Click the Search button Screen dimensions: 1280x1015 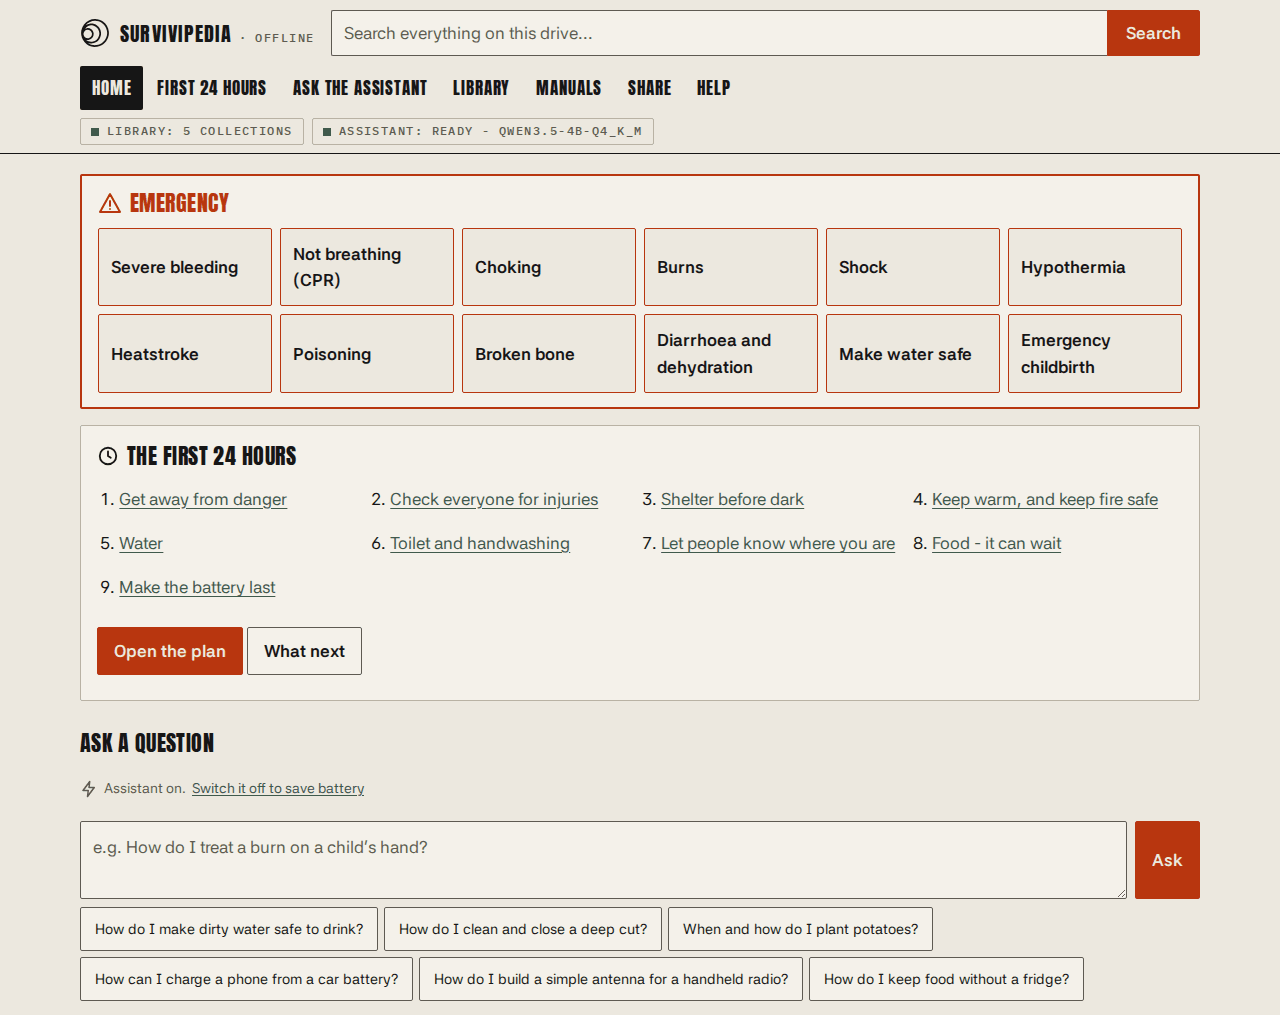(x=1153, y=33)
